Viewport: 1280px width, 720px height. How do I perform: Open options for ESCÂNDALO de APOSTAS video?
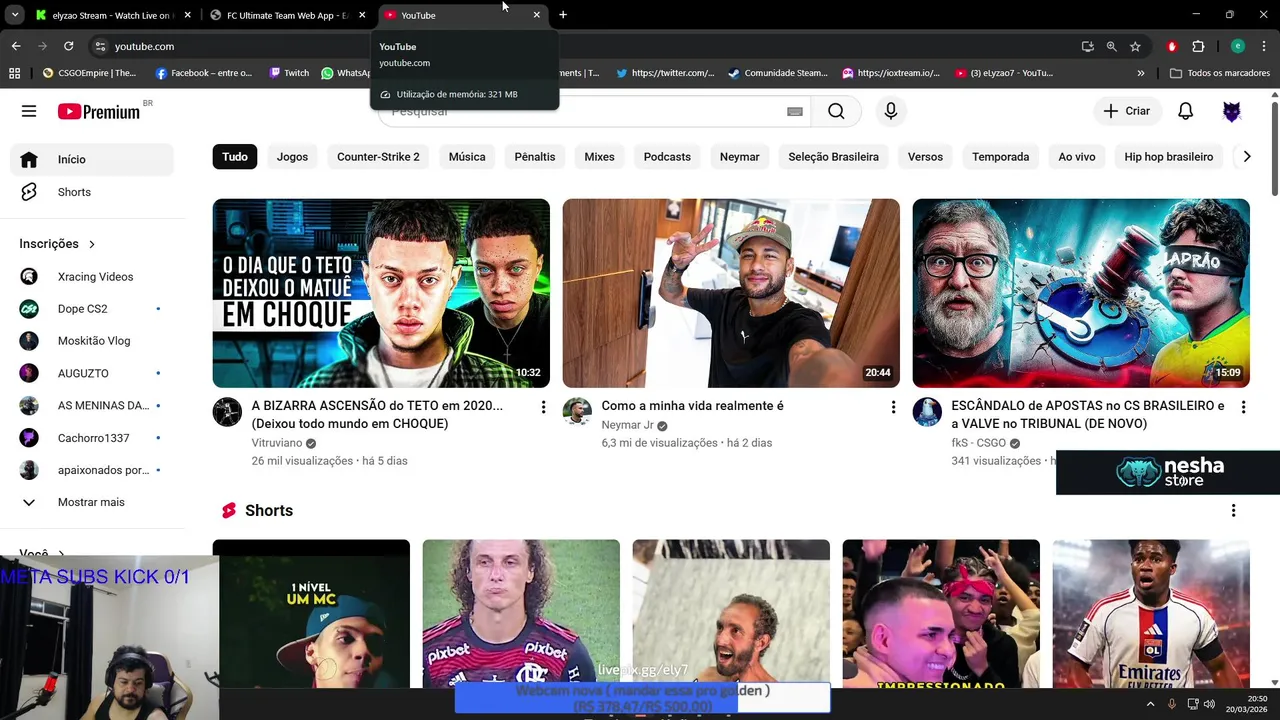(x=1243, y=407)
